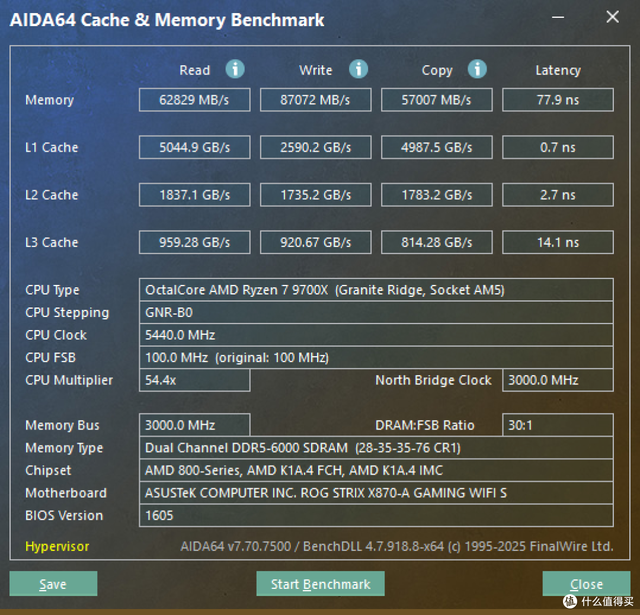Click Memory Type Dual Channel DDR5-6000 field

coord(376,448)
